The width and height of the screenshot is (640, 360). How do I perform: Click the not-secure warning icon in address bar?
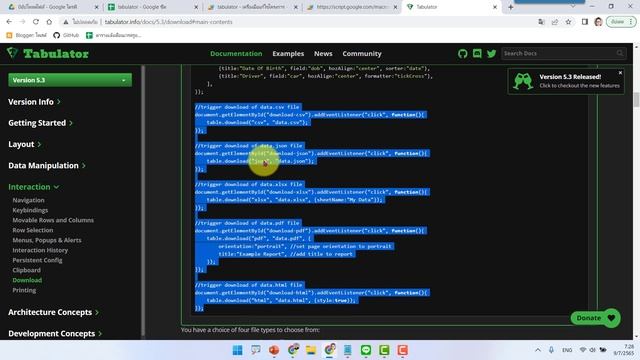65,22
